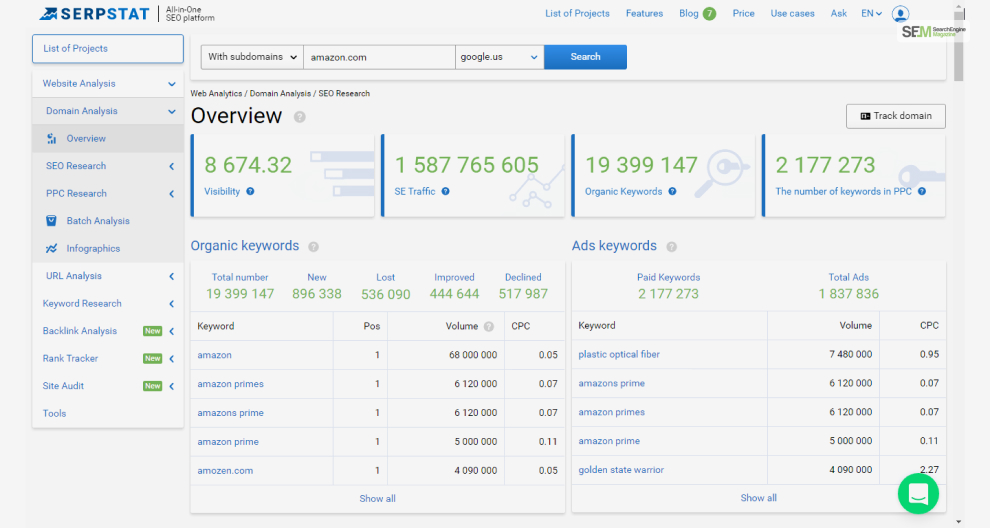
Task: Click the Overview sidebar icon
Action: (52, 138)
